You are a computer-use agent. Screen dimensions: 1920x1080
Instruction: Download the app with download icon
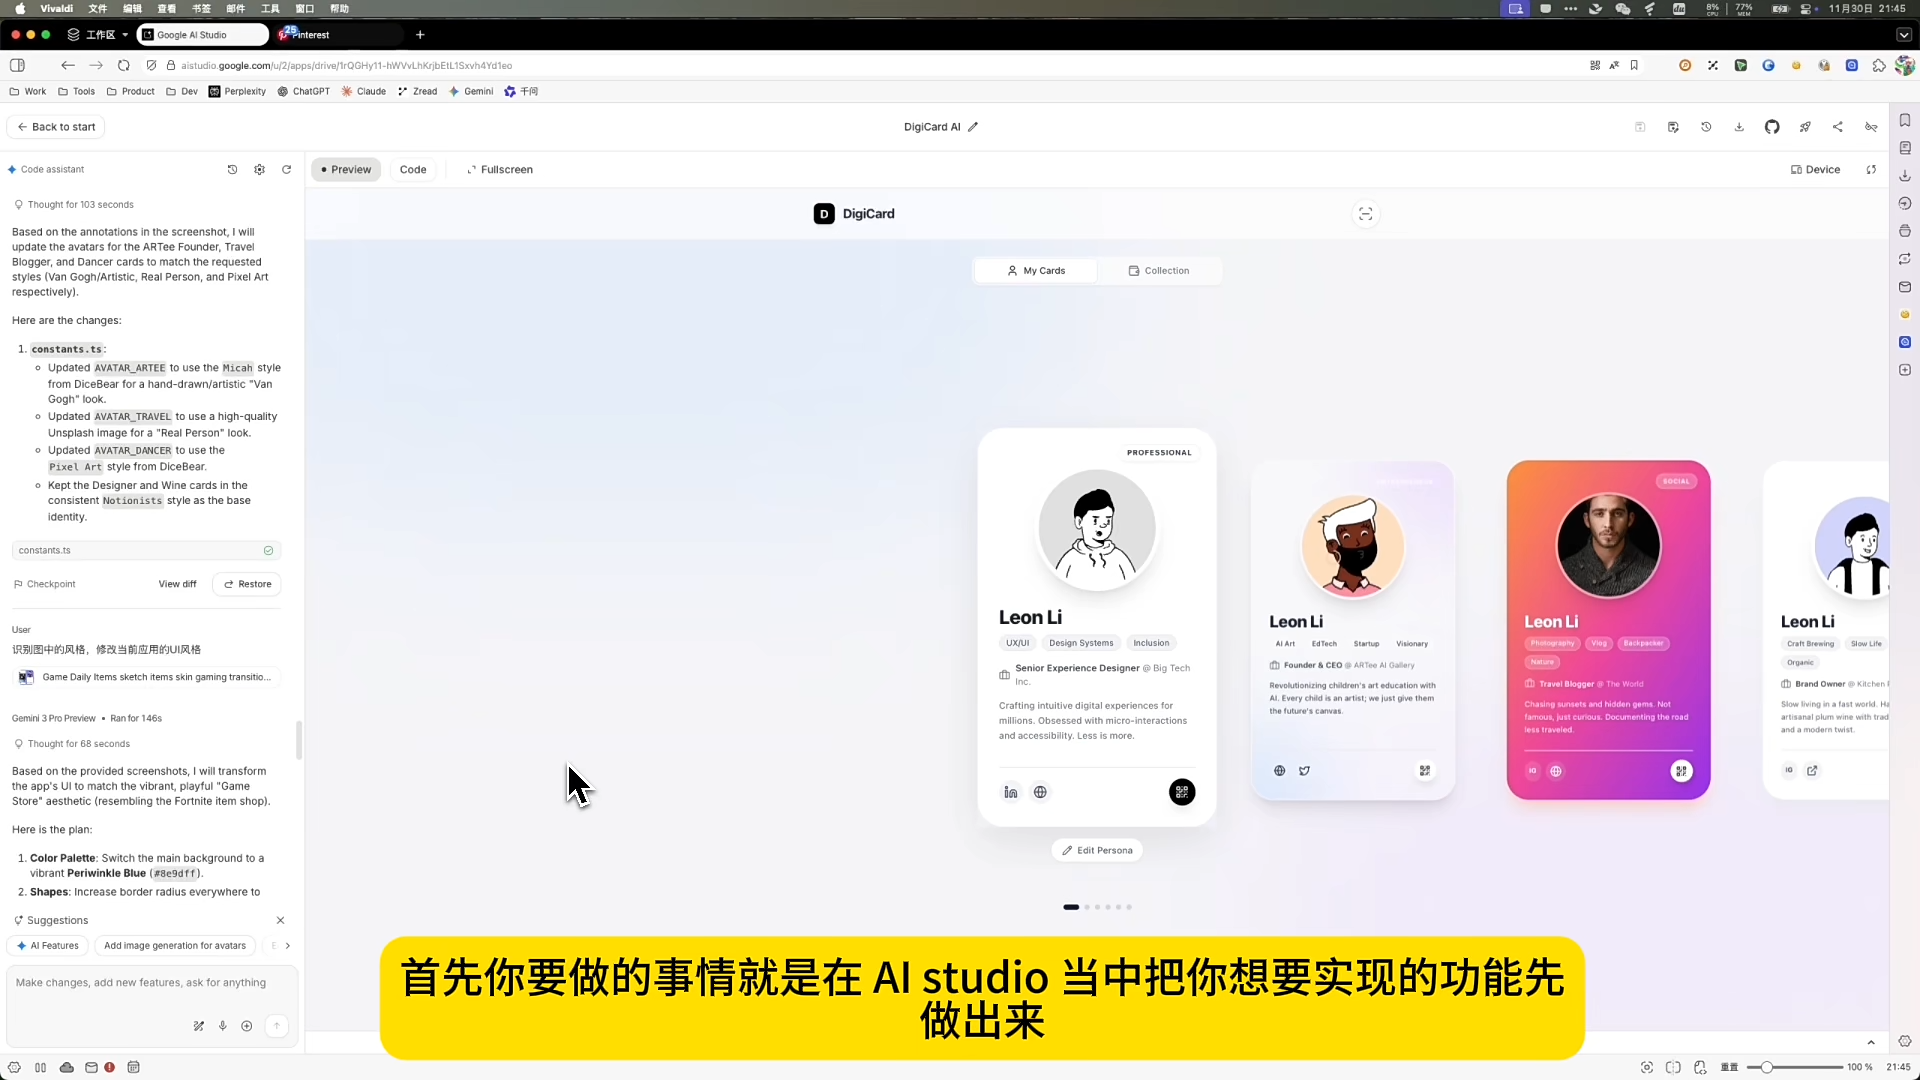[x=1739, y=127]
